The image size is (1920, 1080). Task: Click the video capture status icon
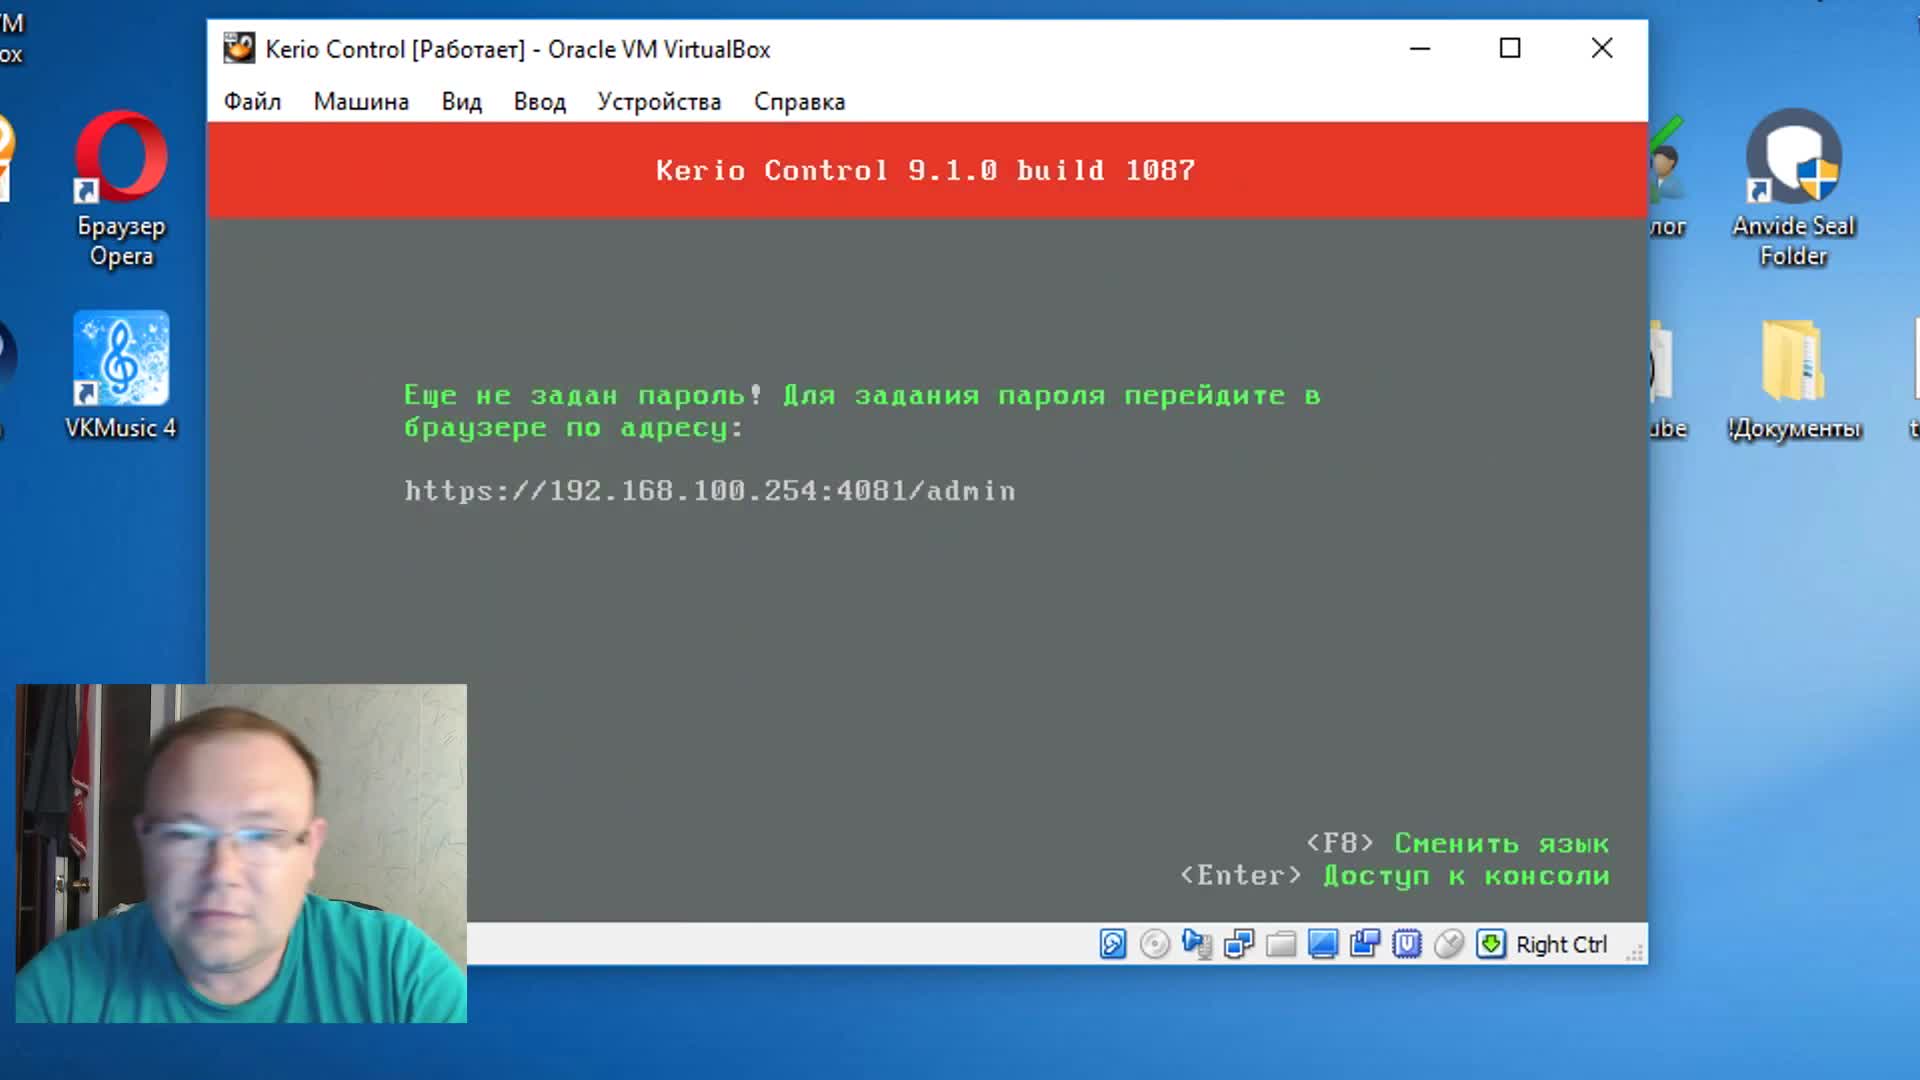[x=1365, y=944]
